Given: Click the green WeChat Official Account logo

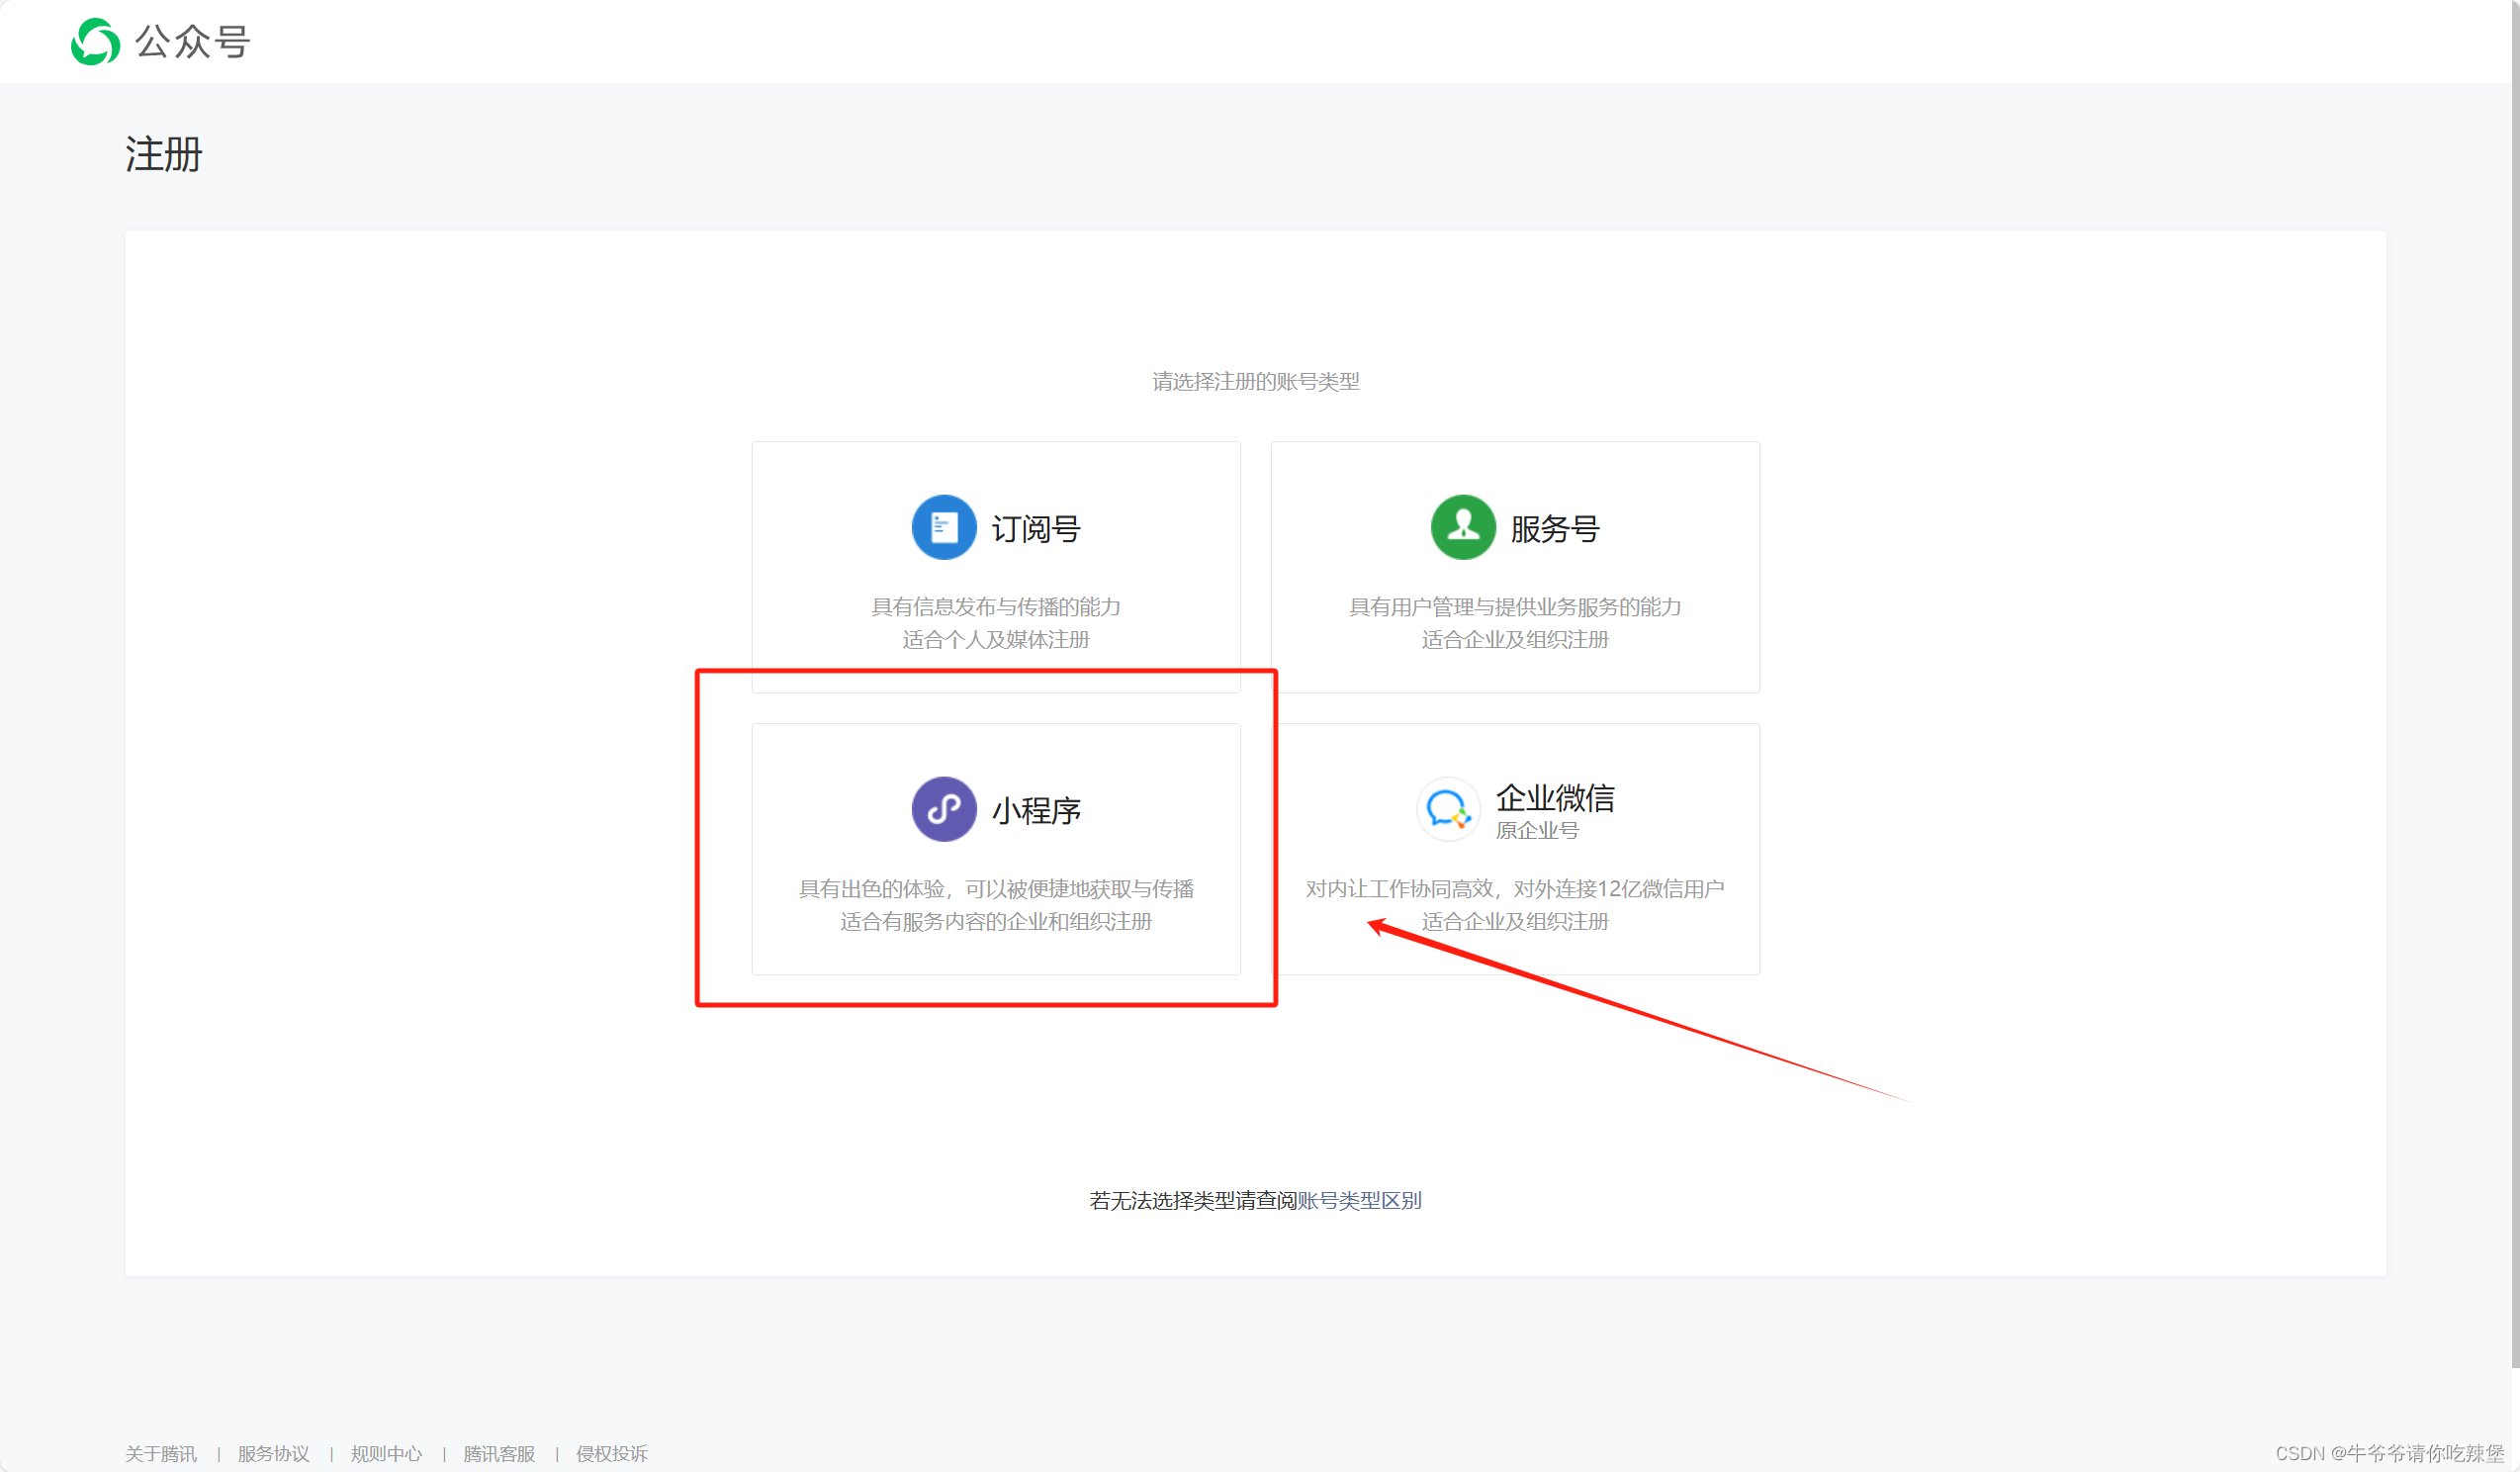Looking at the screenshot, I should tap(95, 42).
